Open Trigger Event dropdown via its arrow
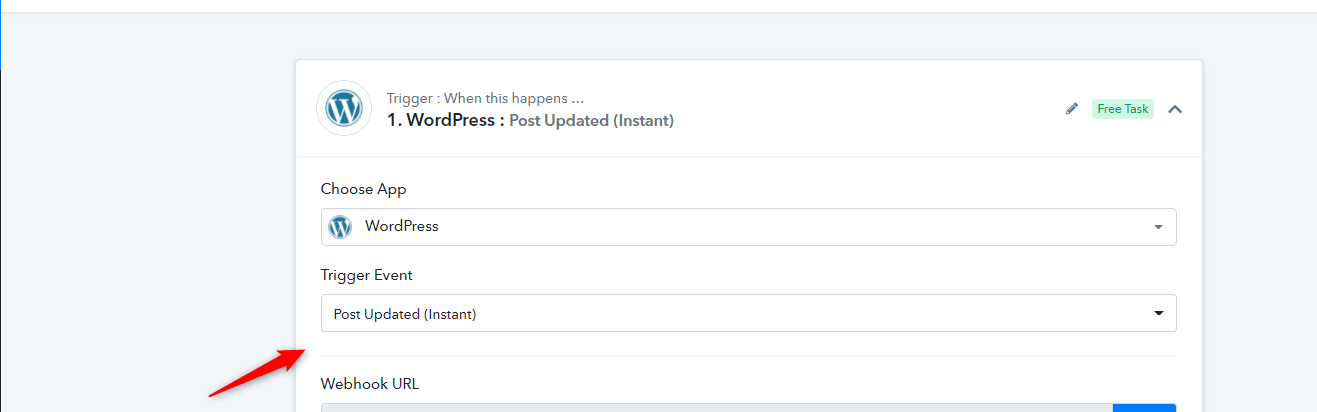This screenshot has width=1317, height=412. coord(1158,313)
